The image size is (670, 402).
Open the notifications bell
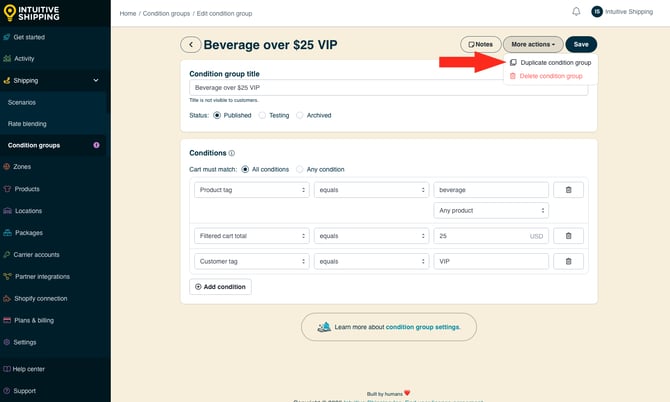pyautogui.click(x=576, y=12)
